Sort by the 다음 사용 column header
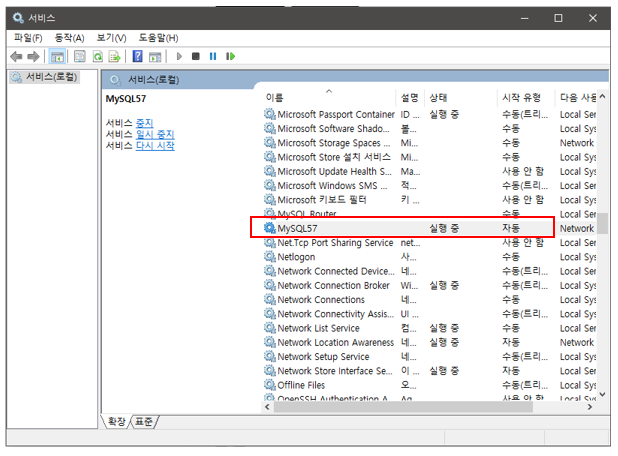618x456 pixels. pos(577,98)
